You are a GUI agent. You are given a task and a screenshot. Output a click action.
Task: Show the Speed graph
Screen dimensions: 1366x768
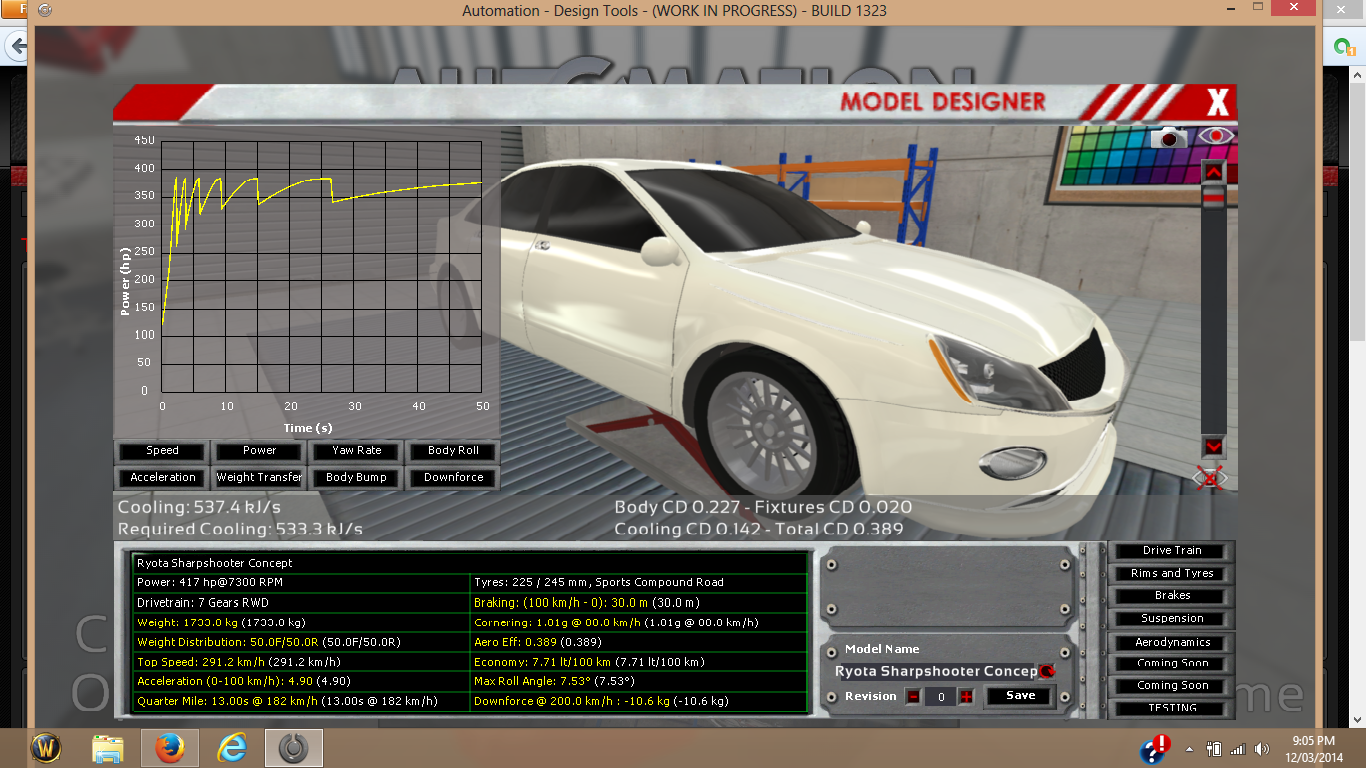coord(162,451)
